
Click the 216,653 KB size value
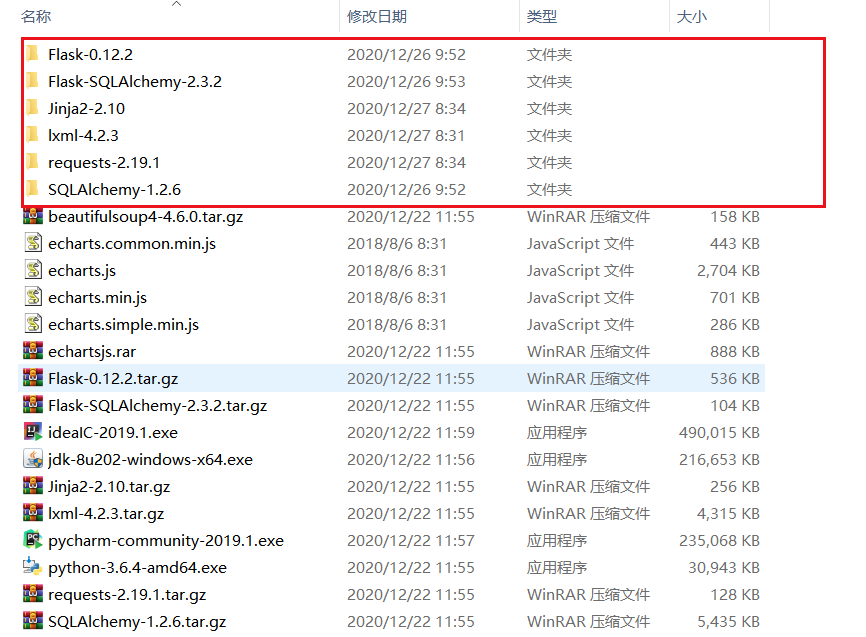(719, 460)
